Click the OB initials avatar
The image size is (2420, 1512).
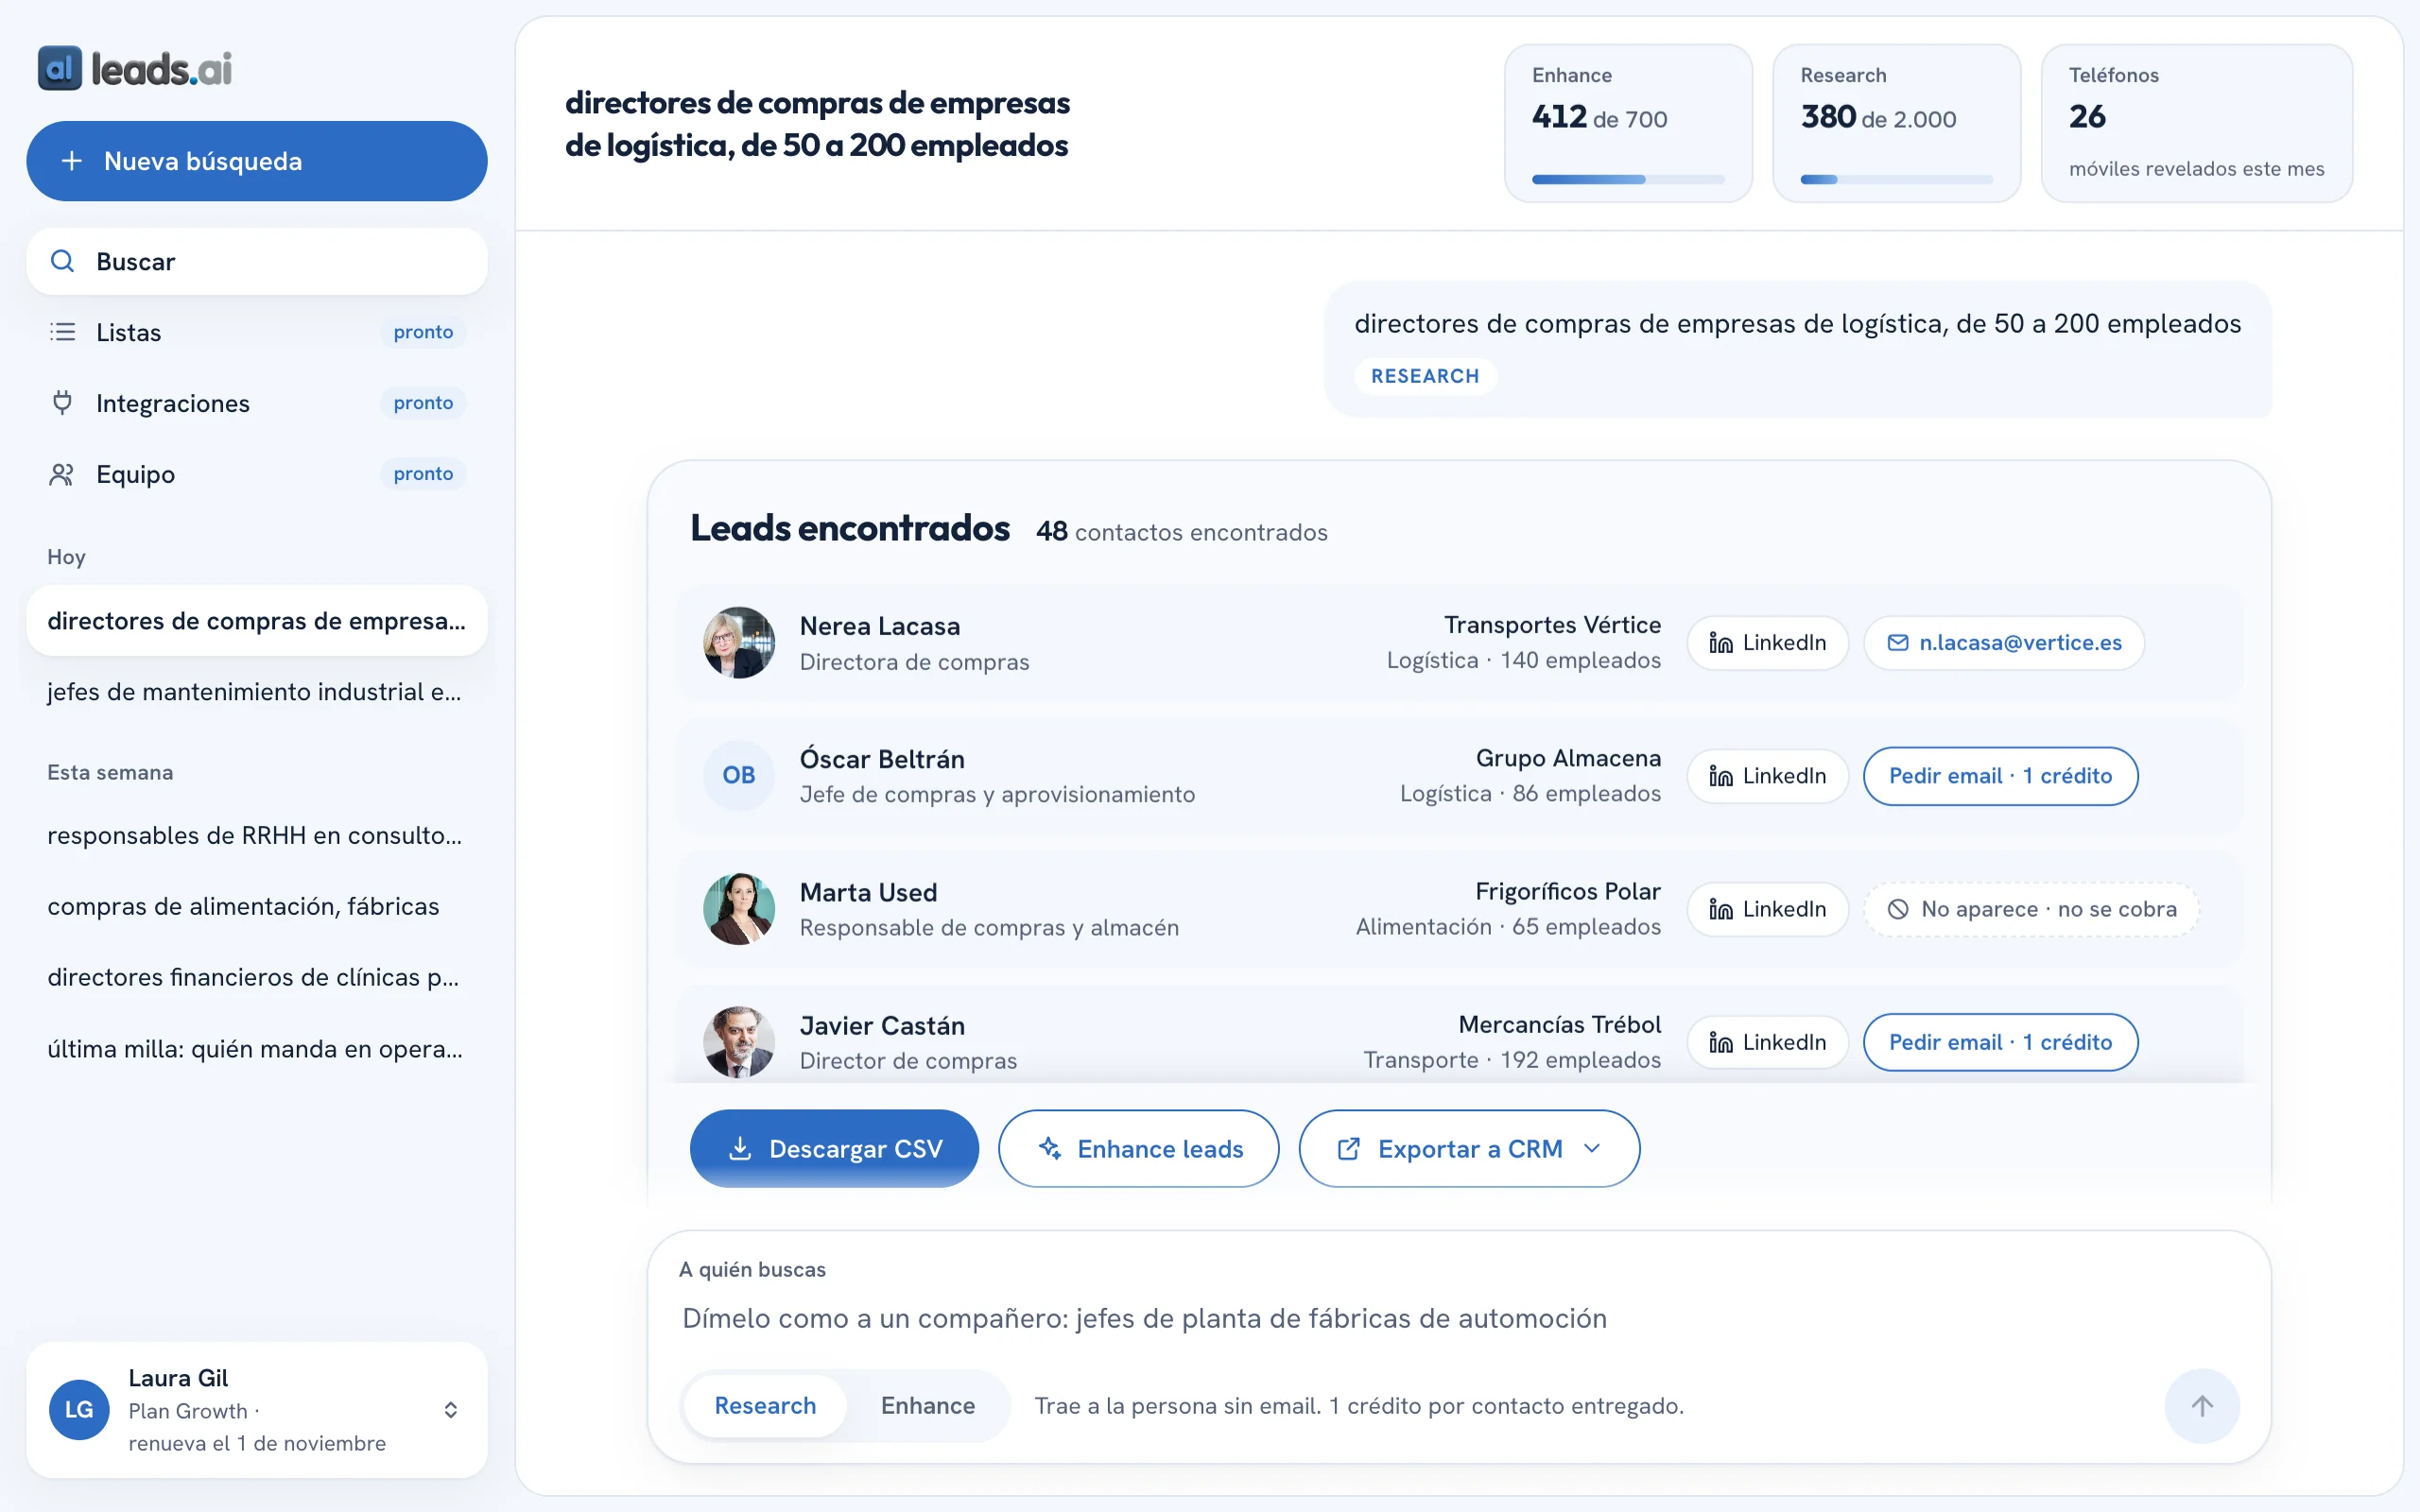(x=739, y=776)
